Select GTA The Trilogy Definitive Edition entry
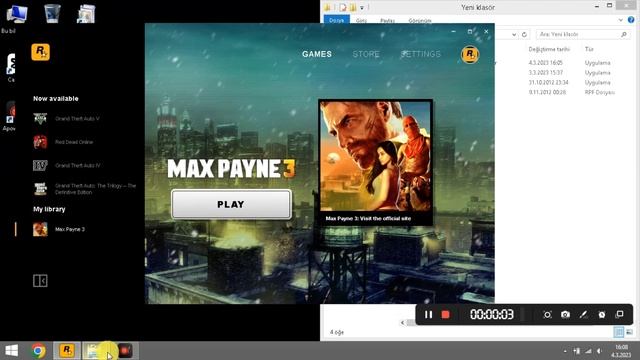 pyautogui.click(x=85, y=189)
